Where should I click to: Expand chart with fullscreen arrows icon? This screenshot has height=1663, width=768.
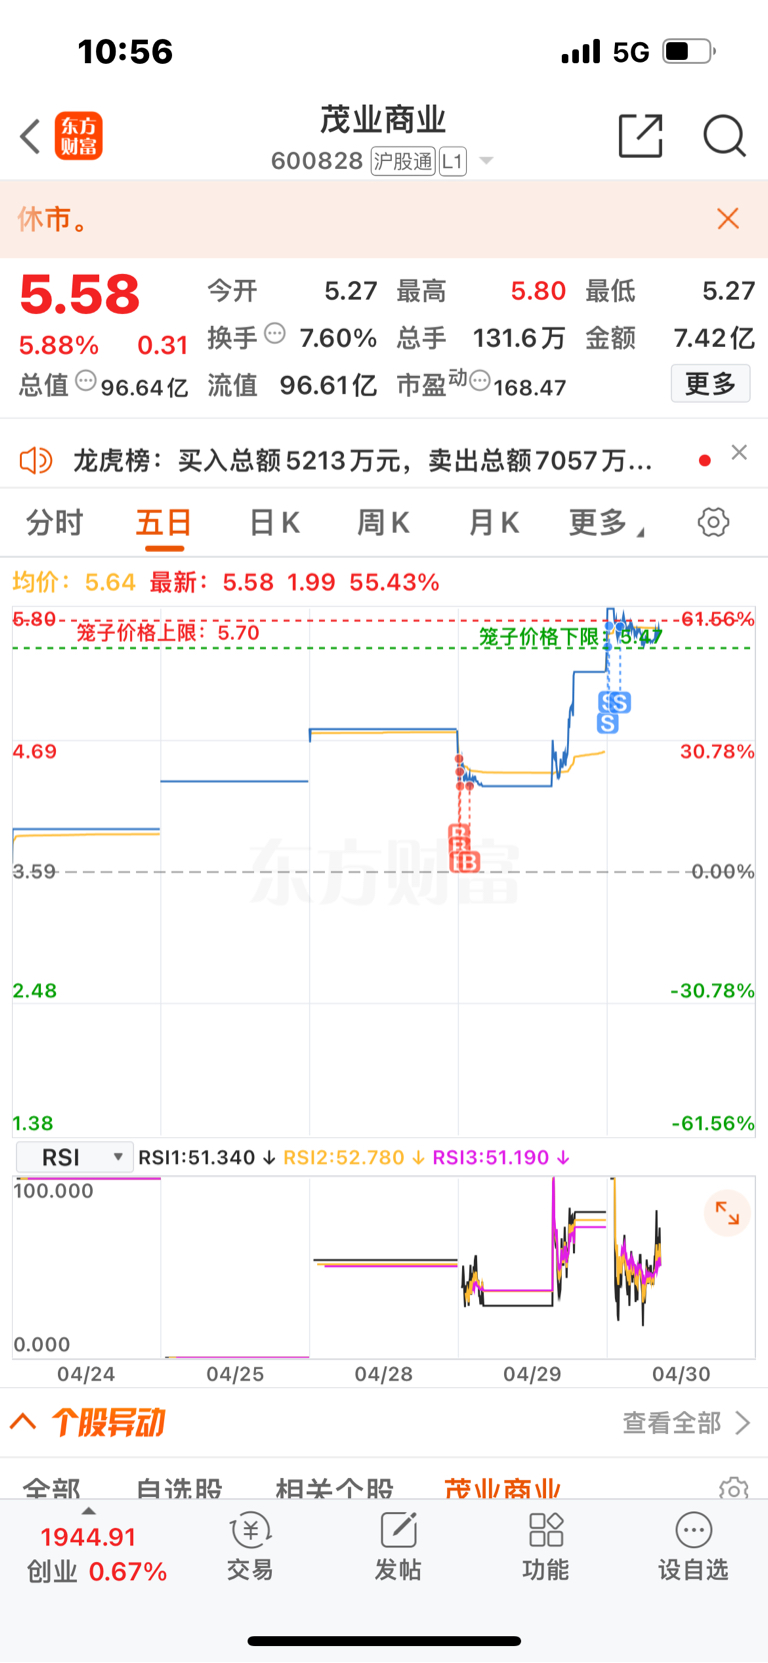tap(727, 1214)
